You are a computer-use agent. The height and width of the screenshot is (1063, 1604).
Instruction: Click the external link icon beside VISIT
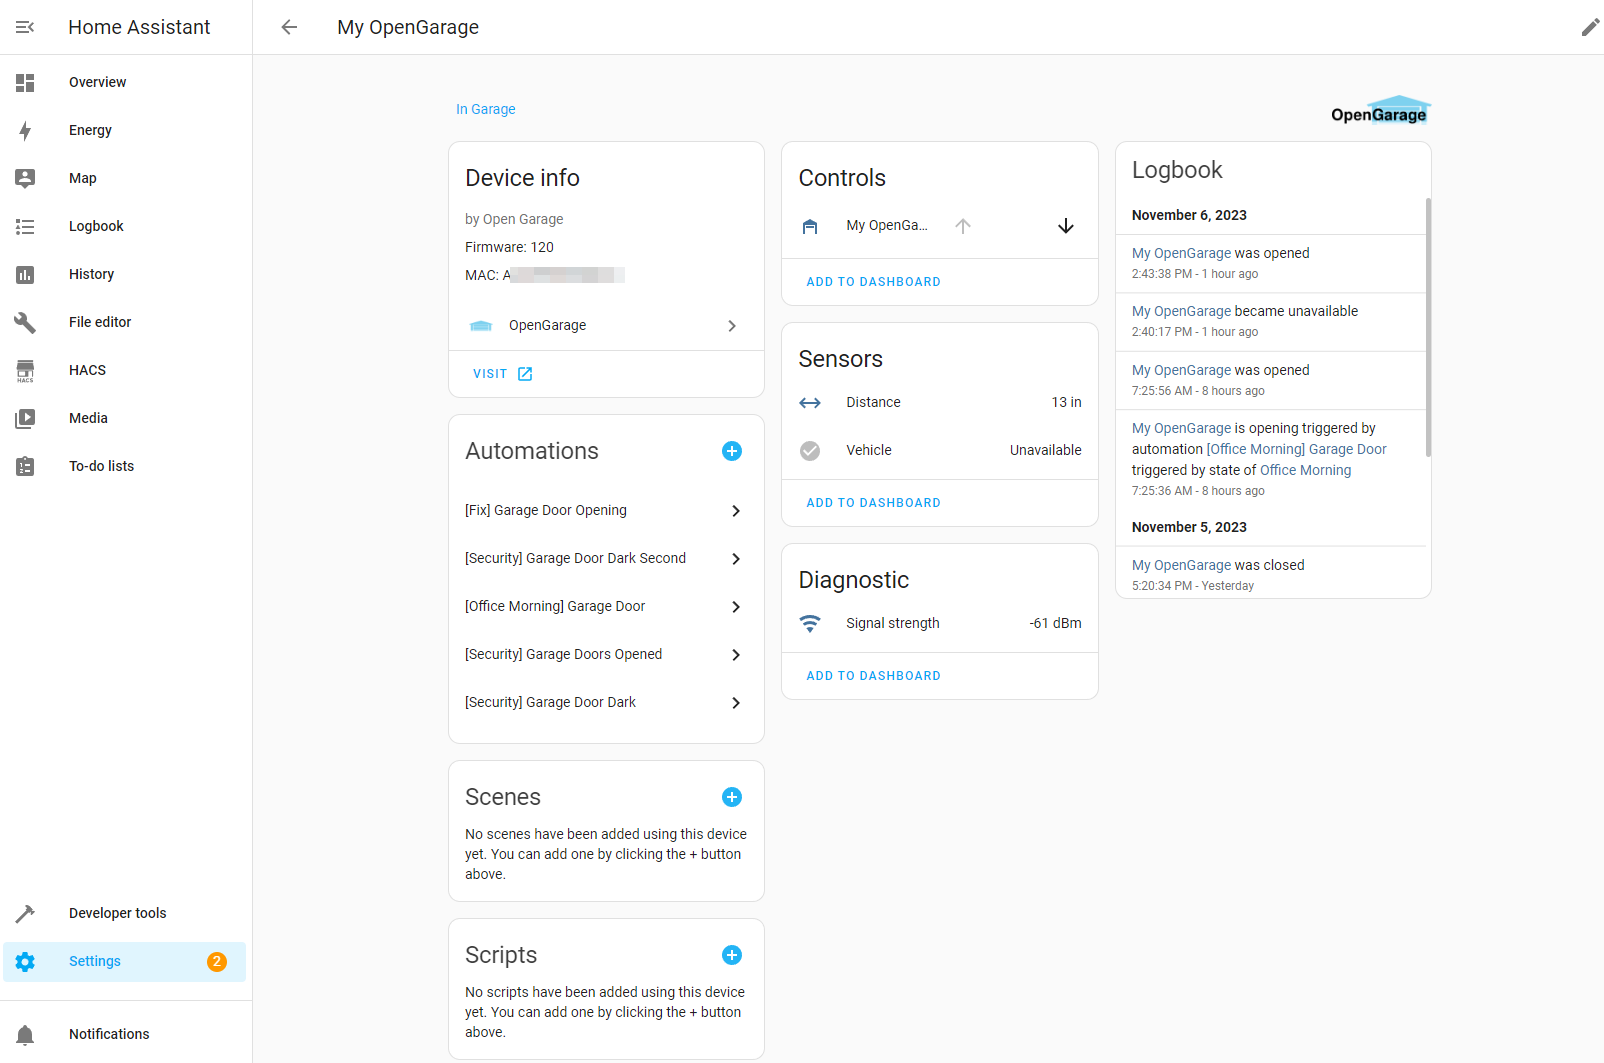525,374
